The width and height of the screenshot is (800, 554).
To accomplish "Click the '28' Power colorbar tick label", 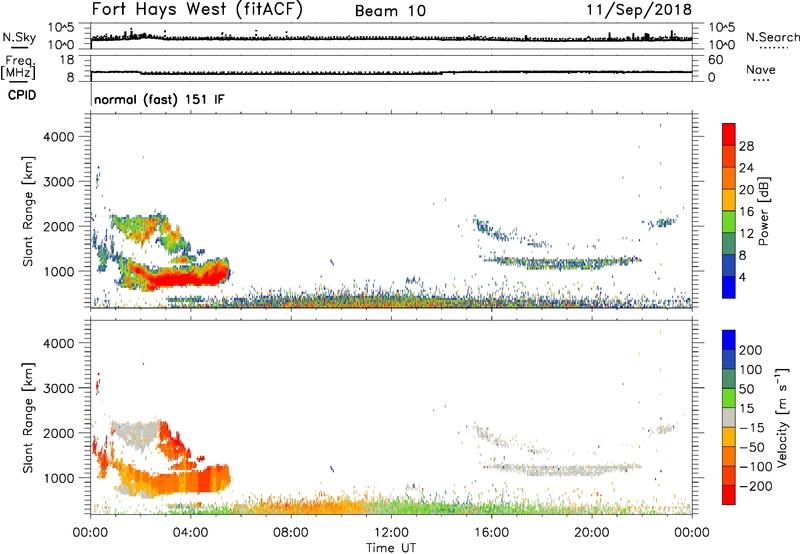I will point(746,146).
